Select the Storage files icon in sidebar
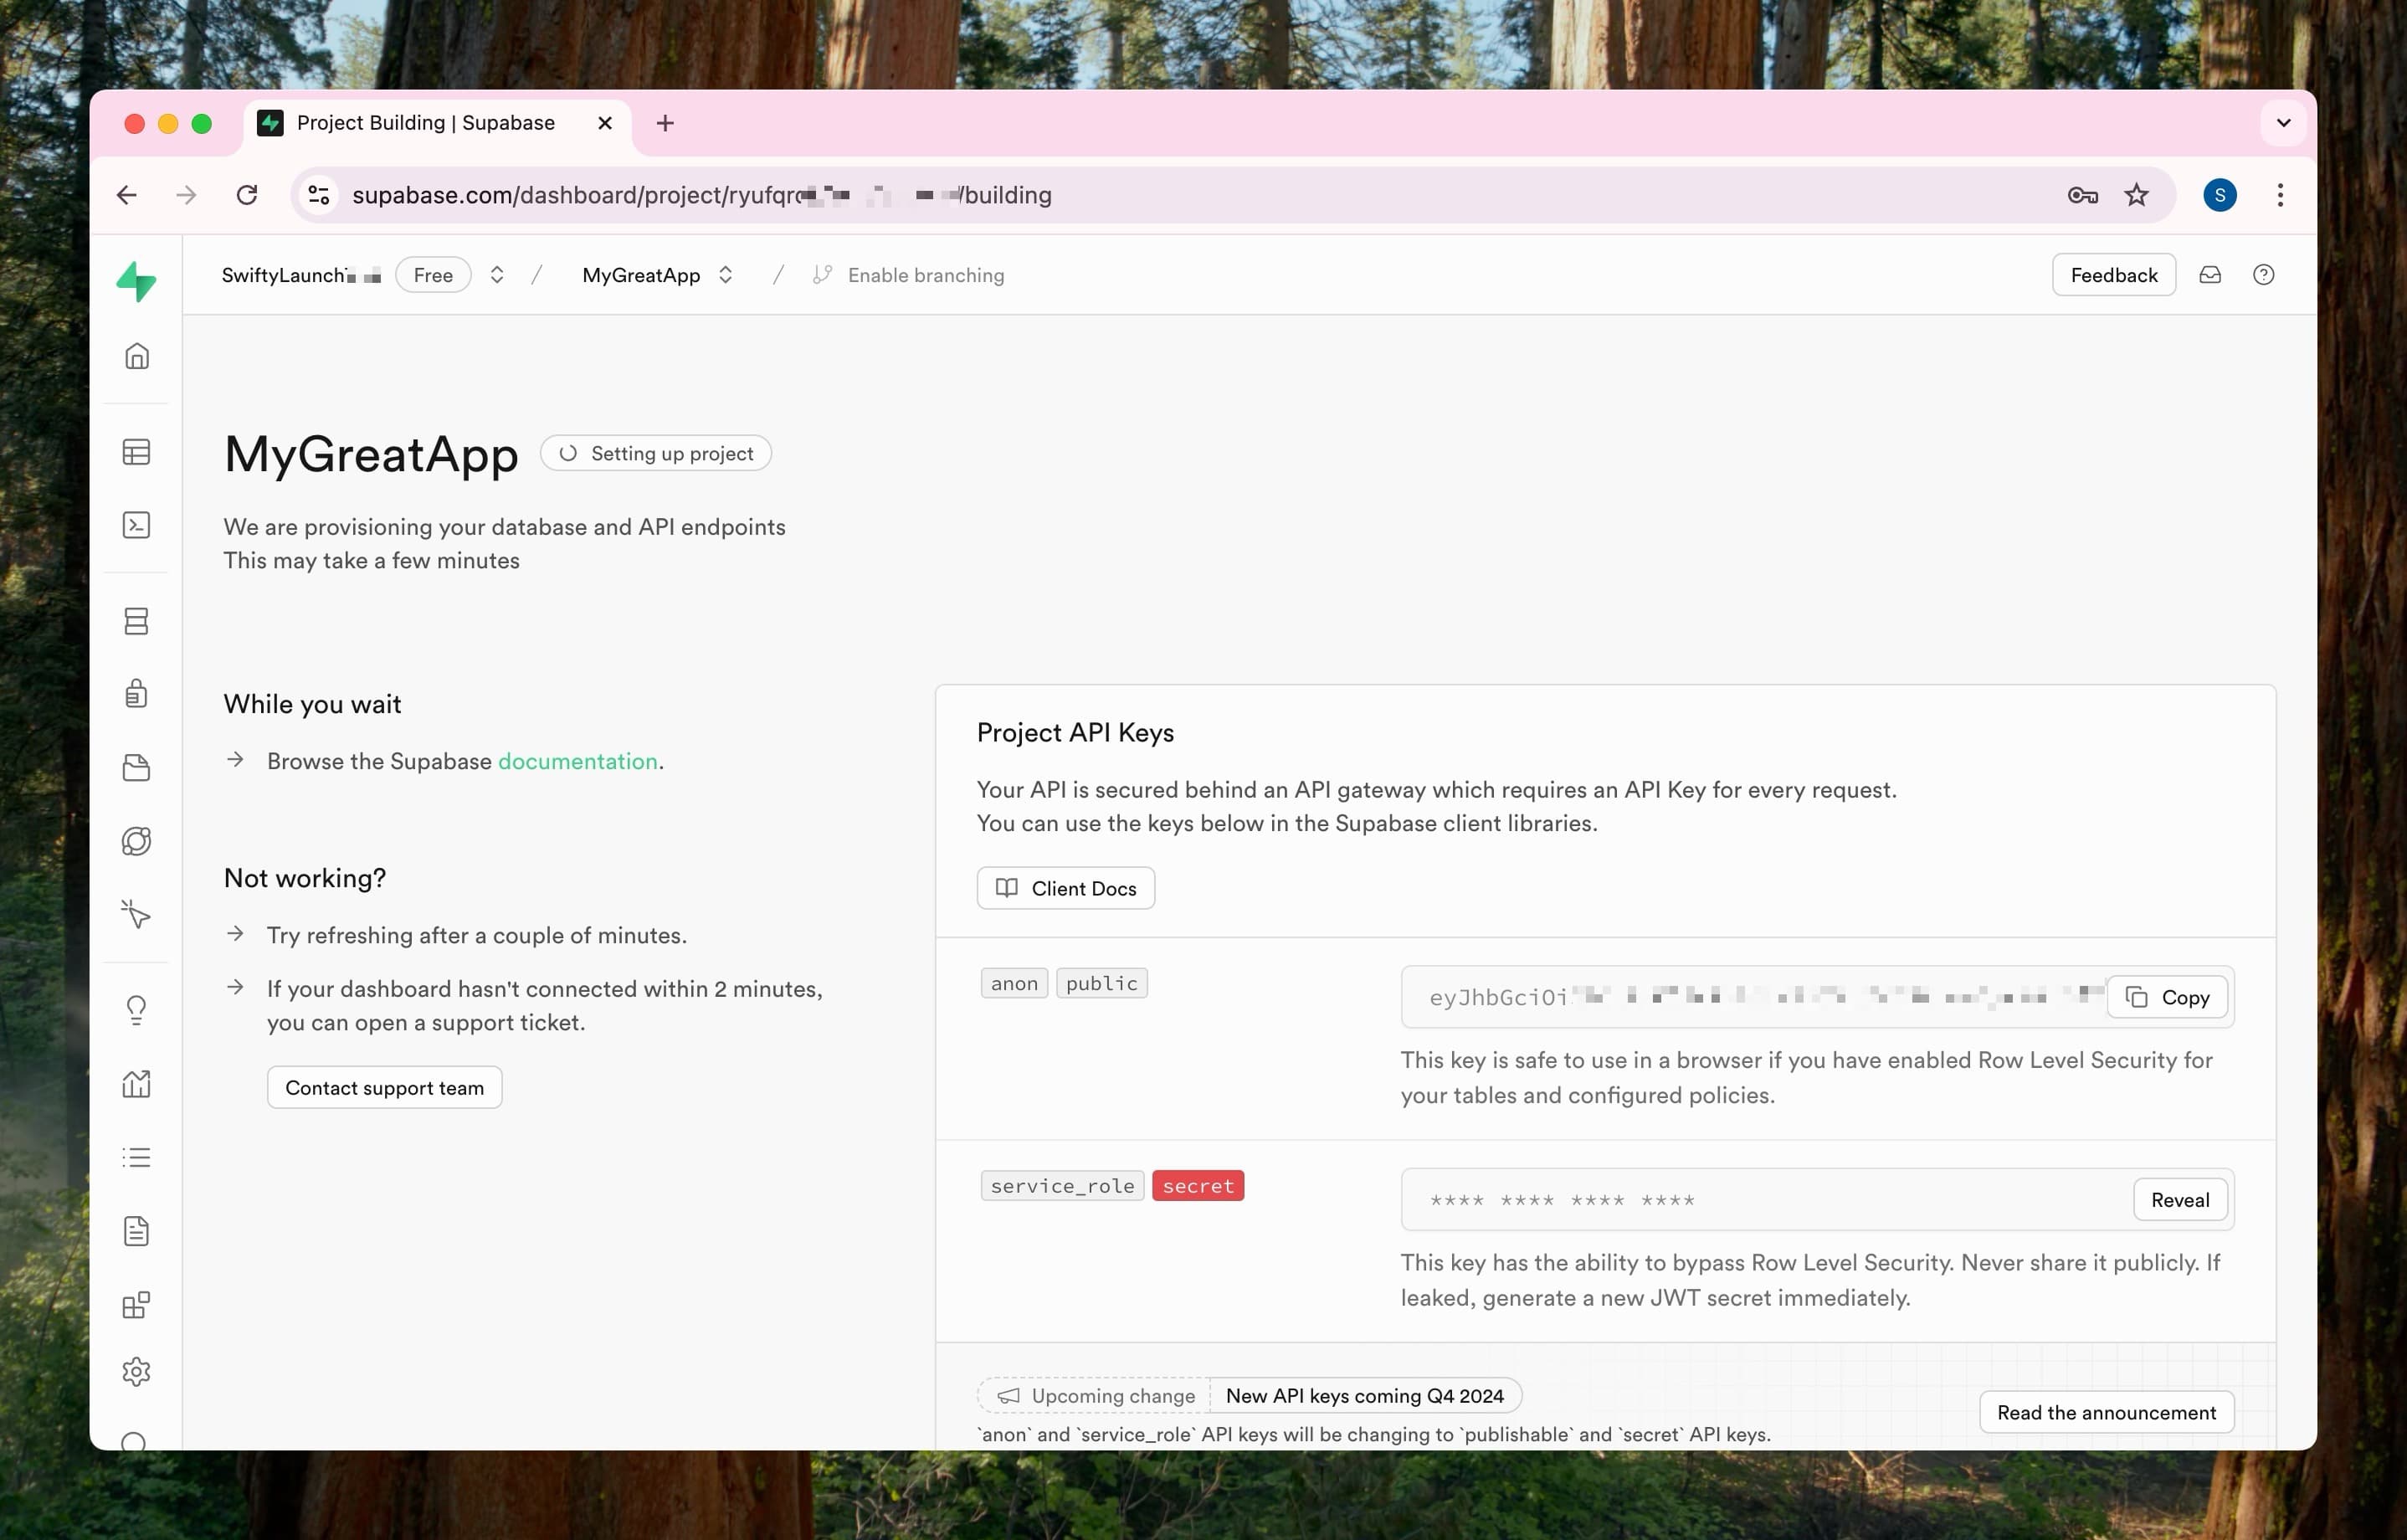 point(139,767)
